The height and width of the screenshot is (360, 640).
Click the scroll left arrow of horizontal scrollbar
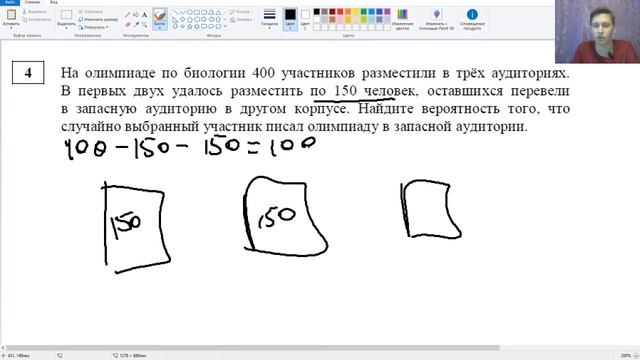(3, 348)
